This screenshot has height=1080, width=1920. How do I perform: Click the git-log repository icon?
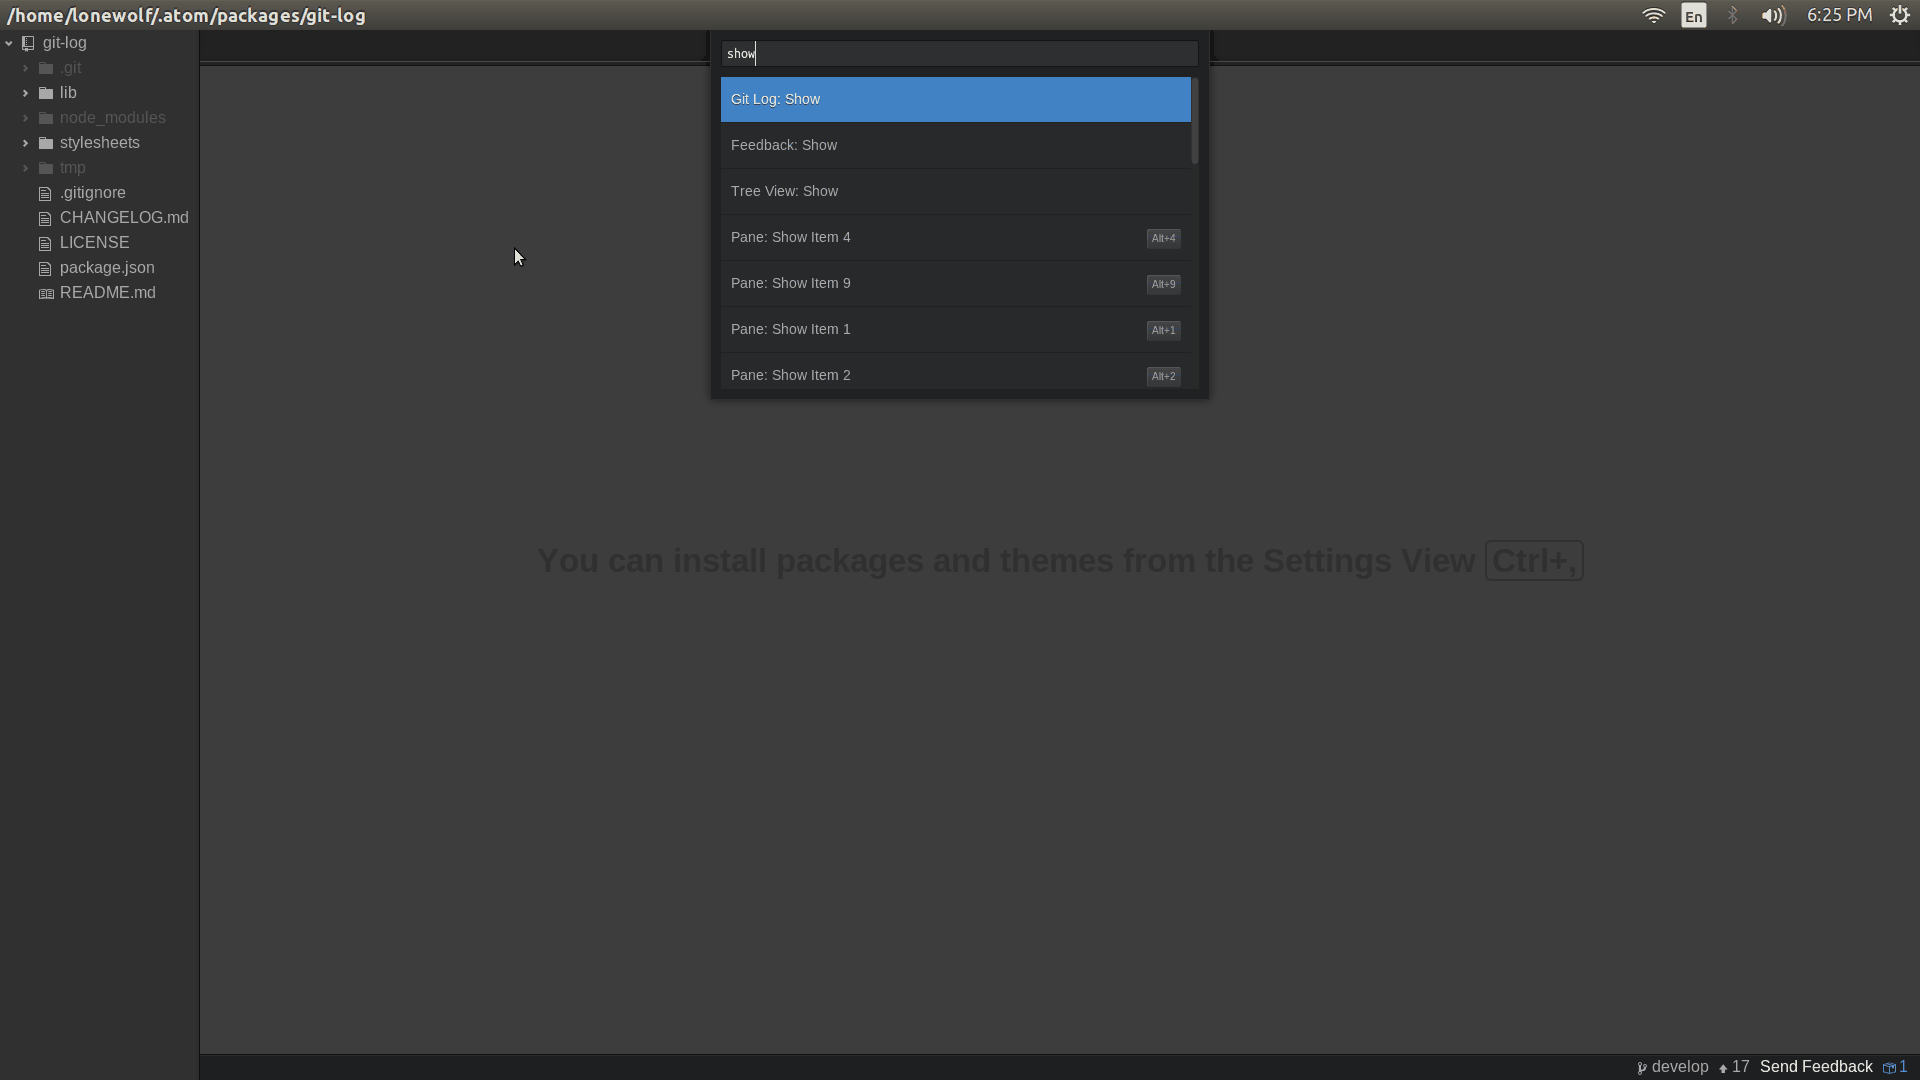[29, 43]
